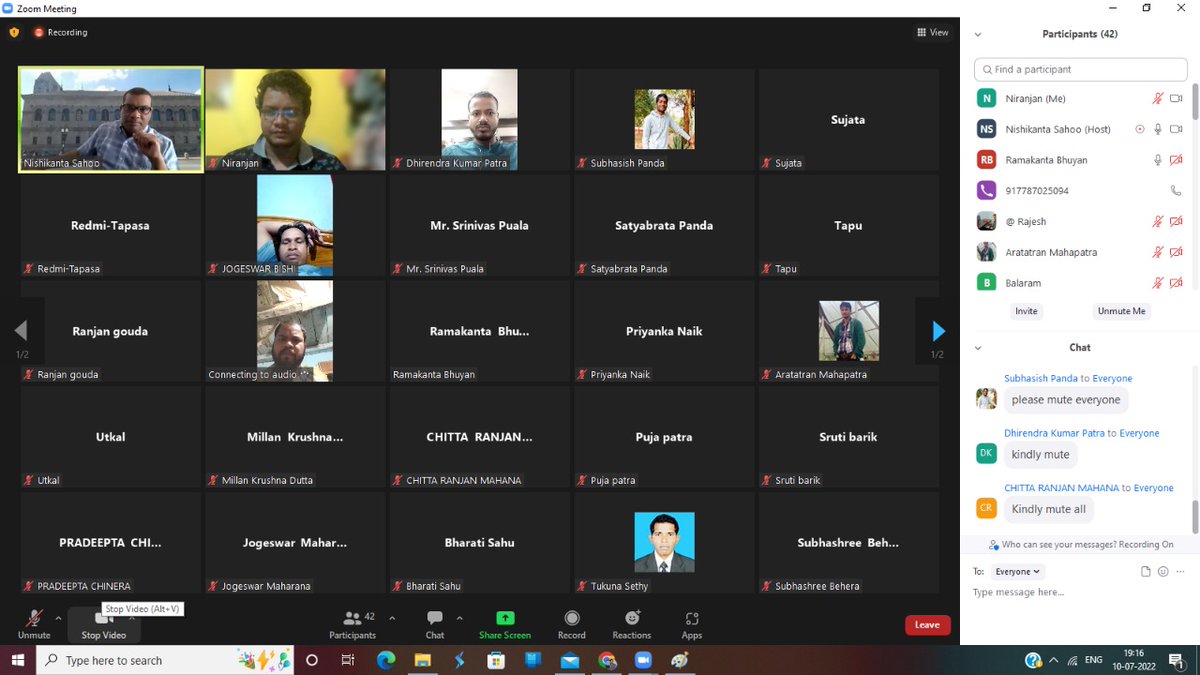Click the Find a participant search field
Screen dimensions: 1200x675
[x=1080, y=69]
